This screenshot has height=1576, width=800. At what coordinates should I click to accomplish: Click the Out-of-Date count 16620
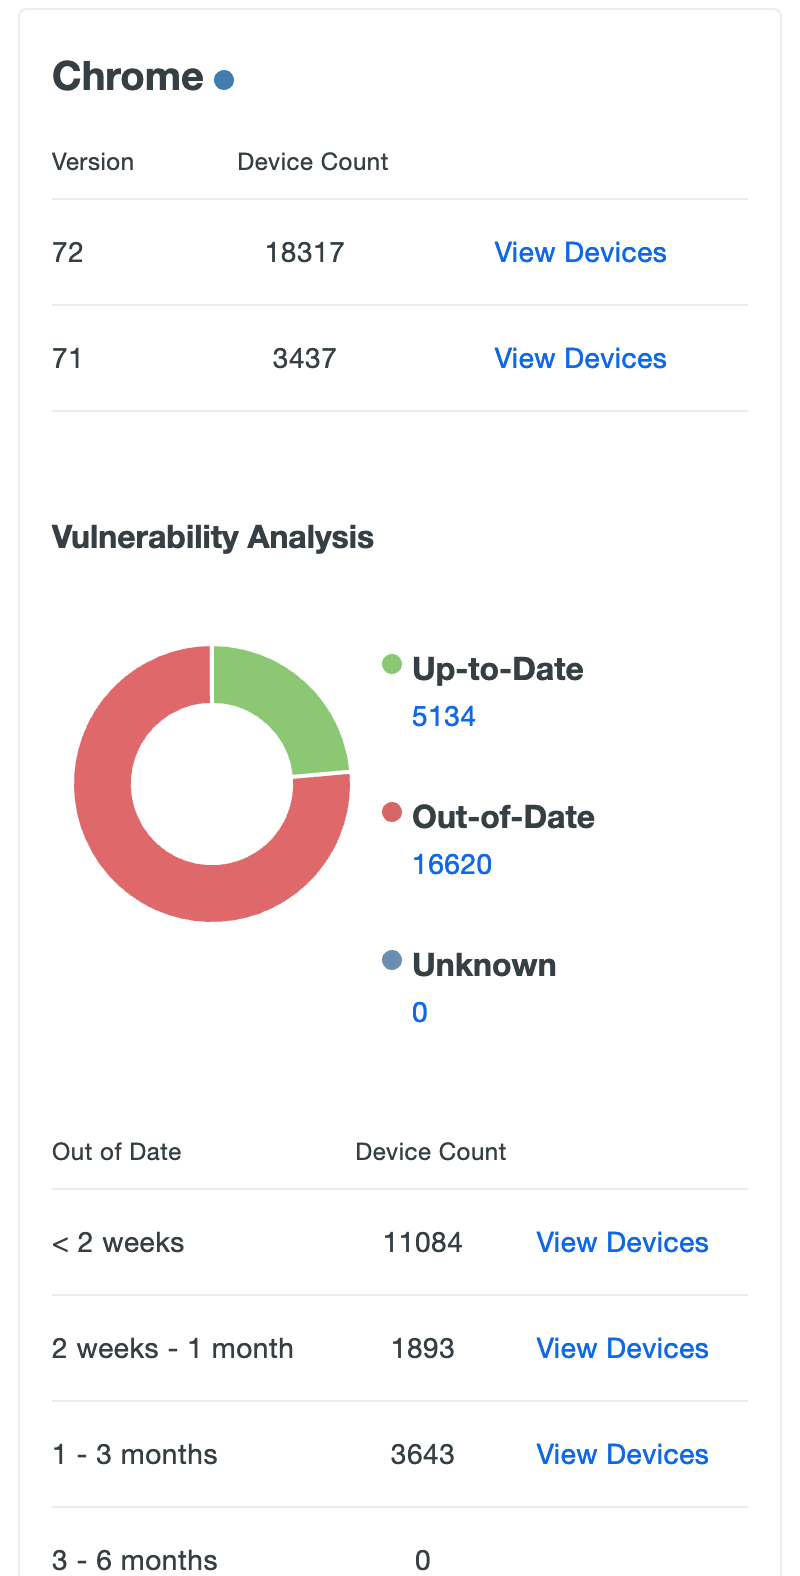(452, 864)
